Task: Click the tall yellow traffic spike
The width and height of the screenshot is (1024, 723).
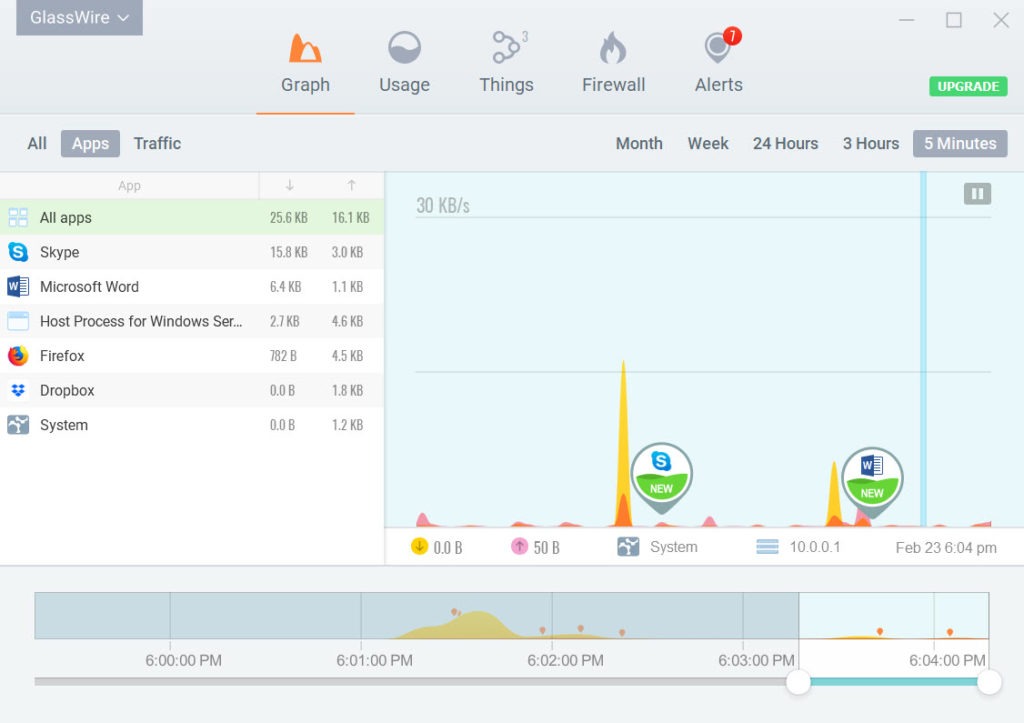Action: tap(624, 444)
